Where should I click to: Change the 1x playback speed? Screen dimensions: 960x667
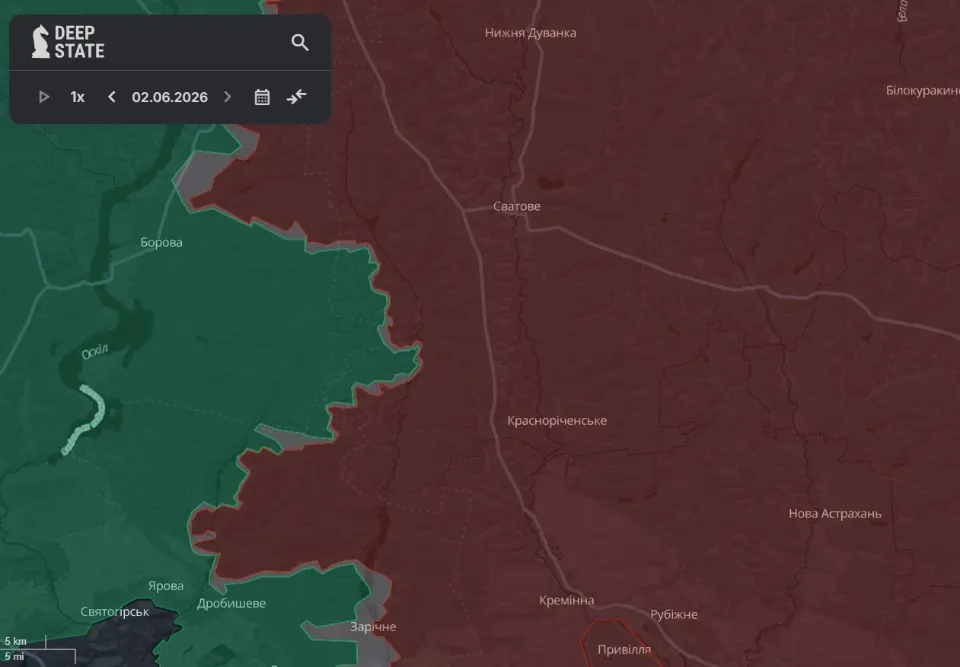point(77,97)
